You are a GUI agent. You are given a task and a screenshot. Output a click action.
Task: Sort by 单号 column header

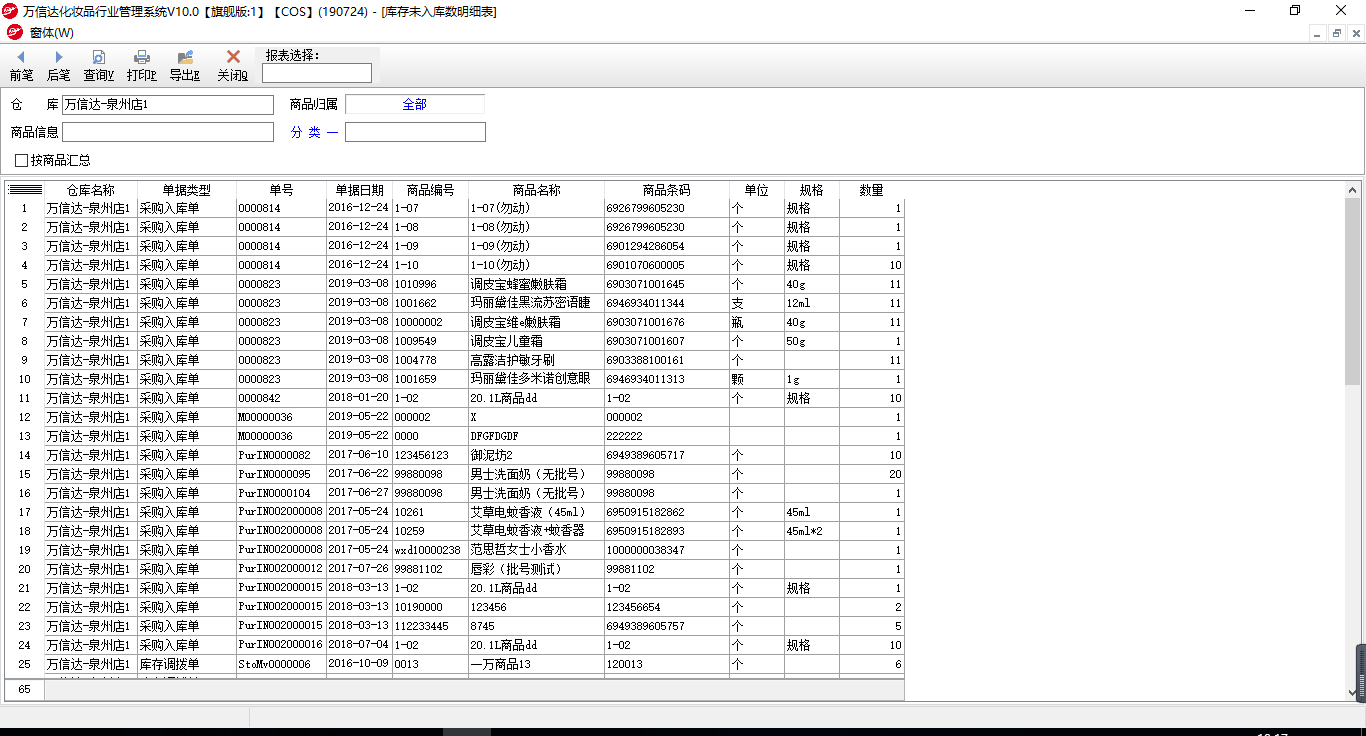pyautogui.click(x=281, y=190)
